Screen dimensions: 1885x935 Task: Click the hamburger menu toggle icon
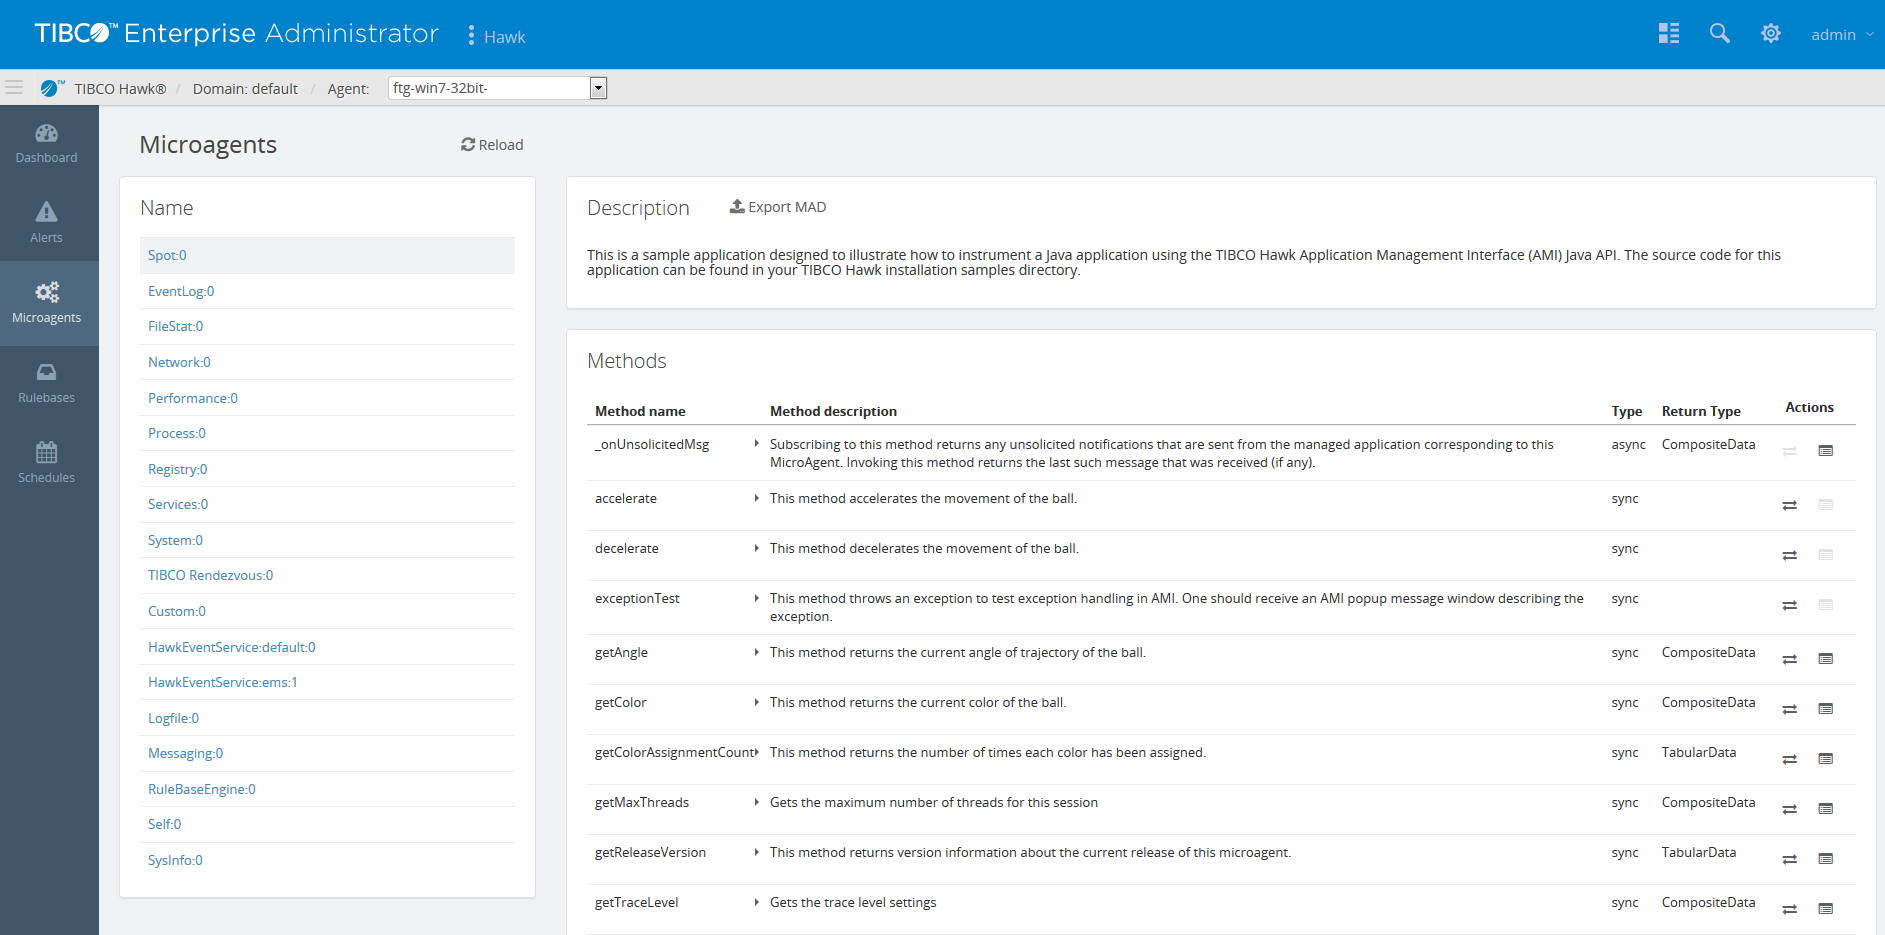[14, 88]
